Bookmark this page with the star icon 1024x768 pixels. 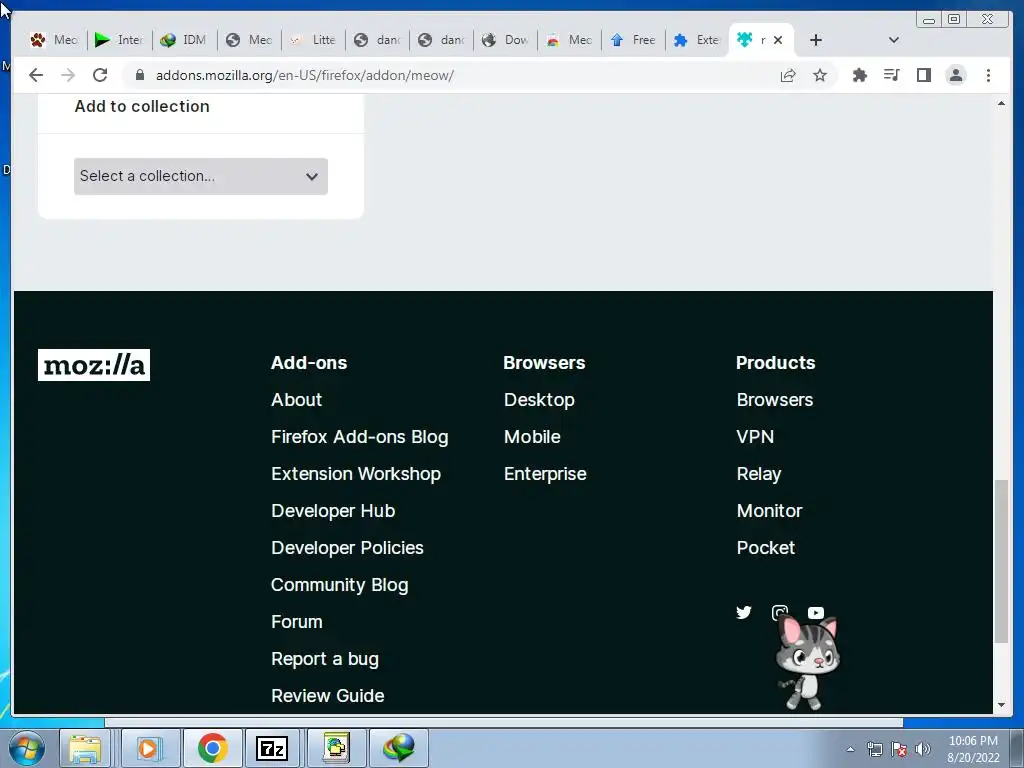click(820, 75)
